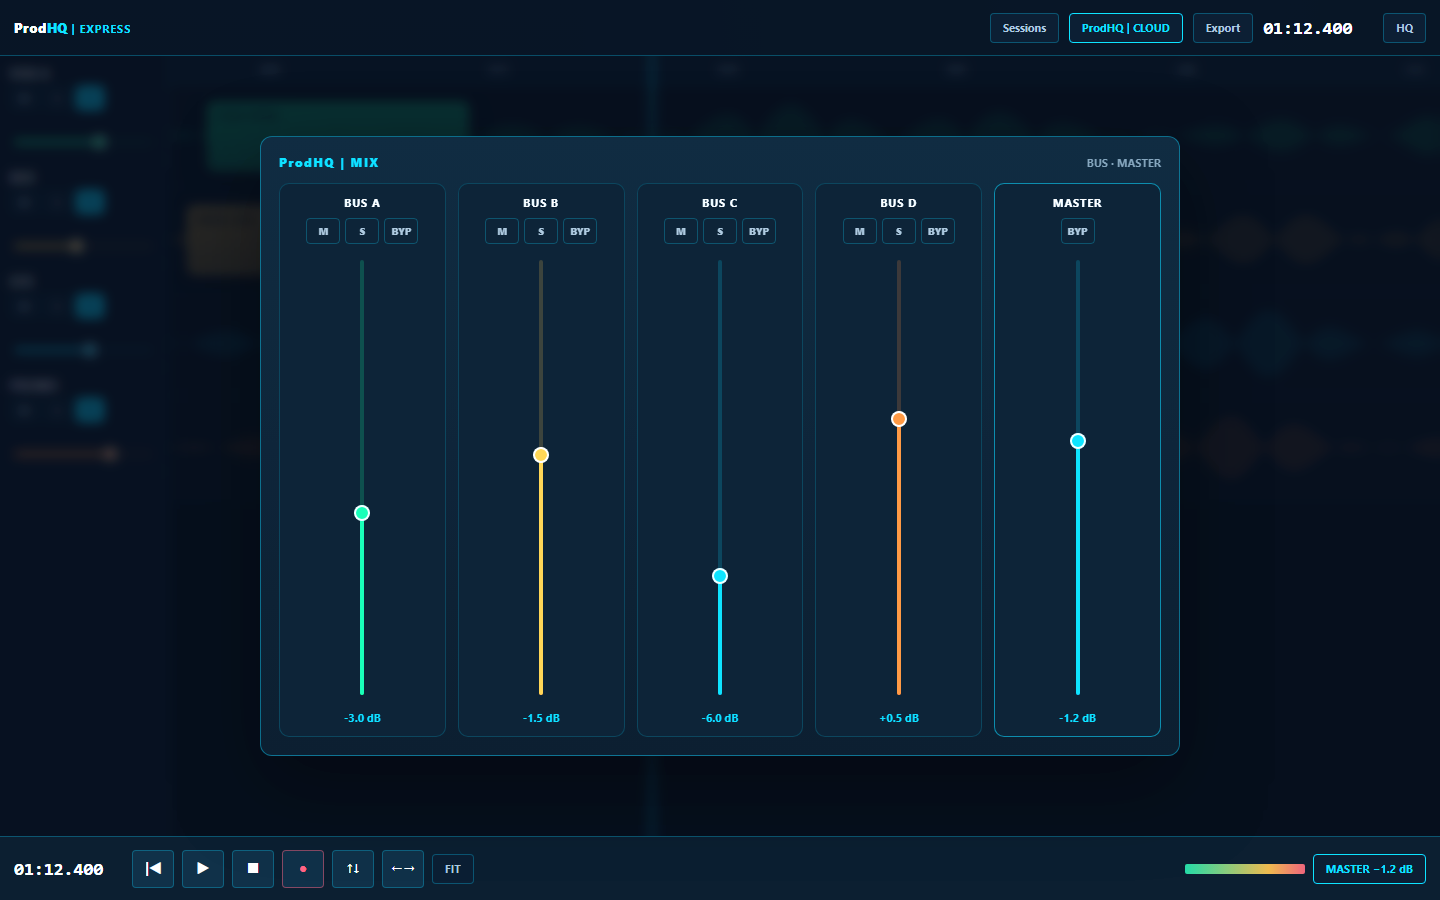Image resolution: width=1440 pixels, height=900 pixels.
Task: Click the master level meter bar
Action: pos(1245,869)
